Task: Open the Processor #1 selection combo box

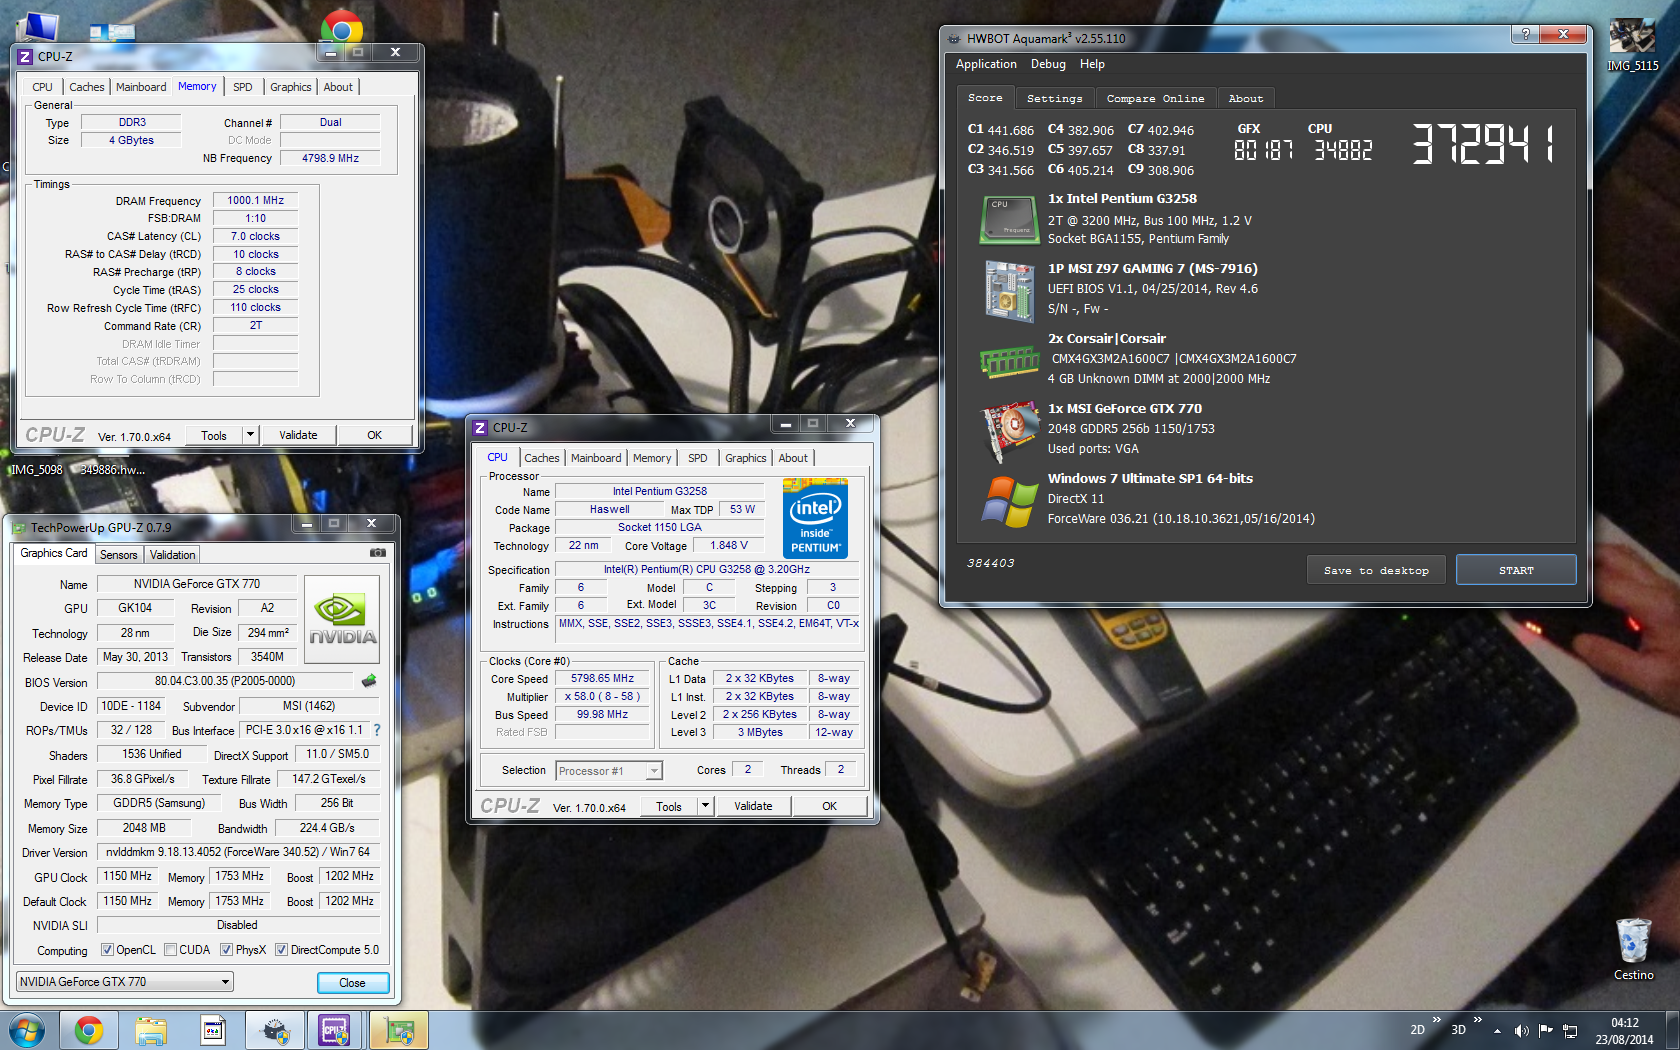Action: 609,771
